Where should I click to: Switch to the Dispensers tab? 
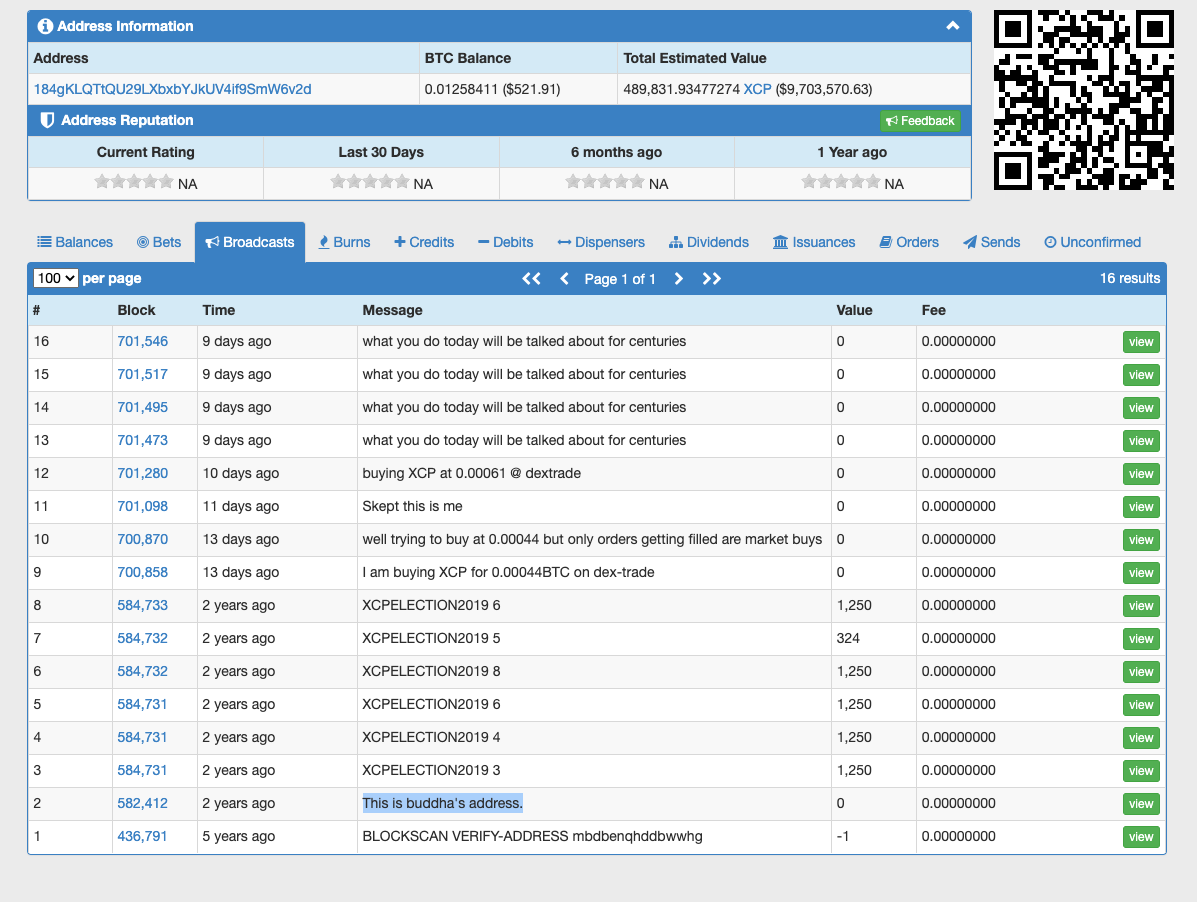pos(601,242)
